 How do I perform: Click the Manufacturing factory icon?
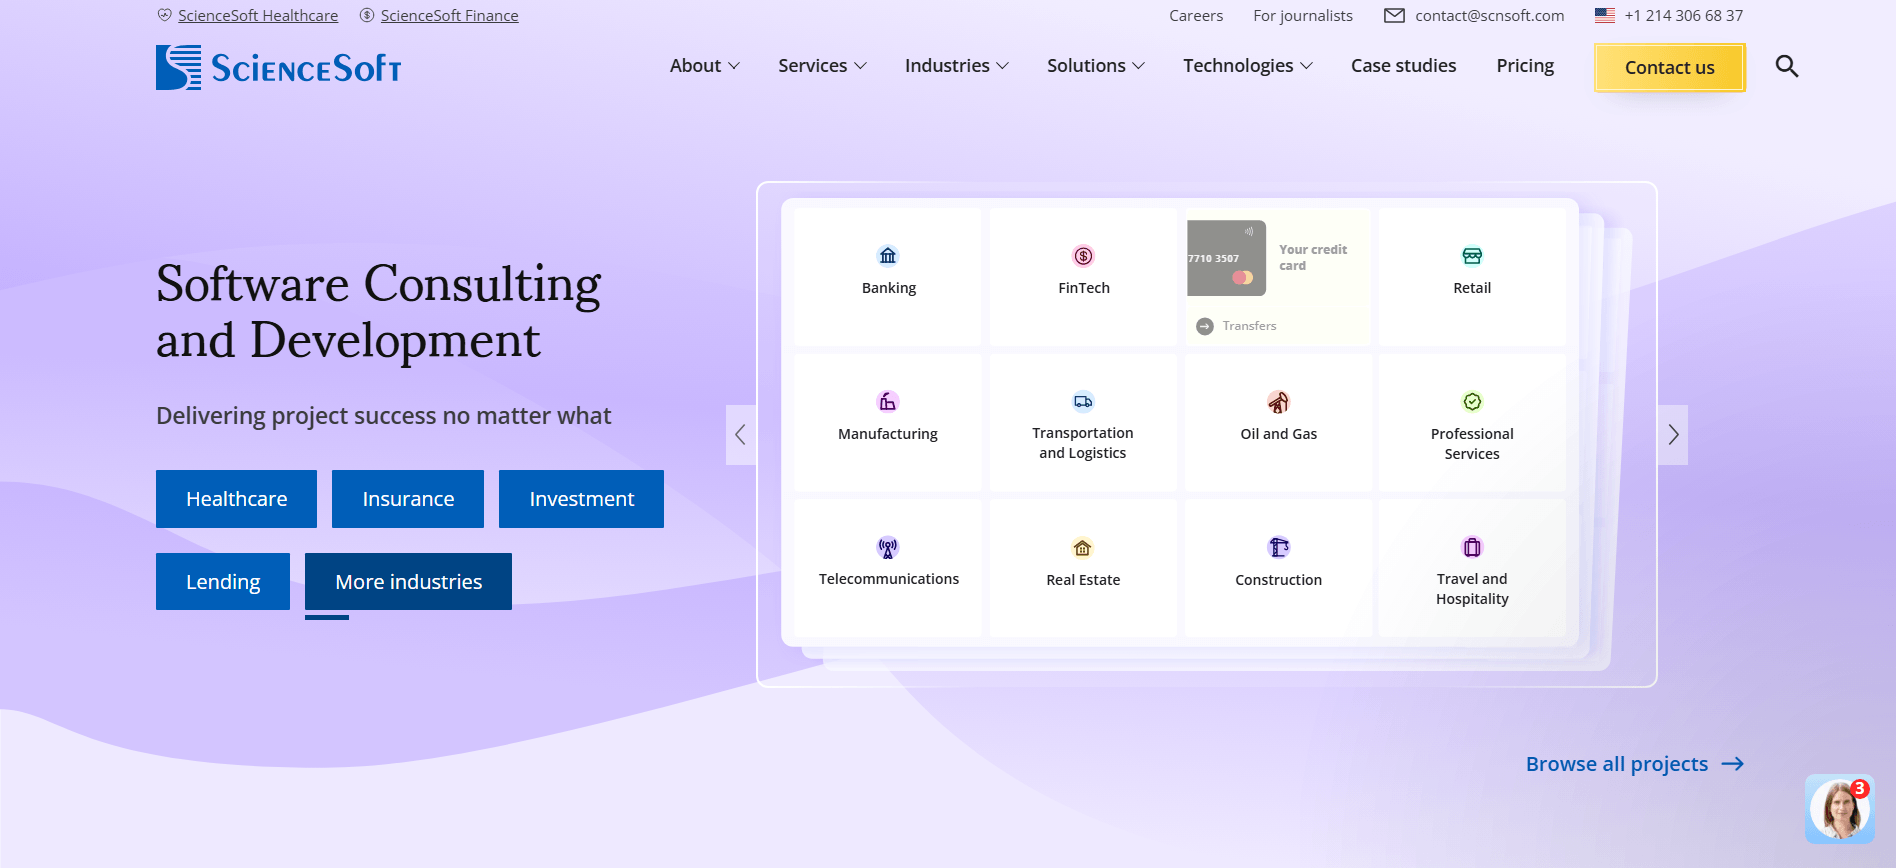[888, 402]
